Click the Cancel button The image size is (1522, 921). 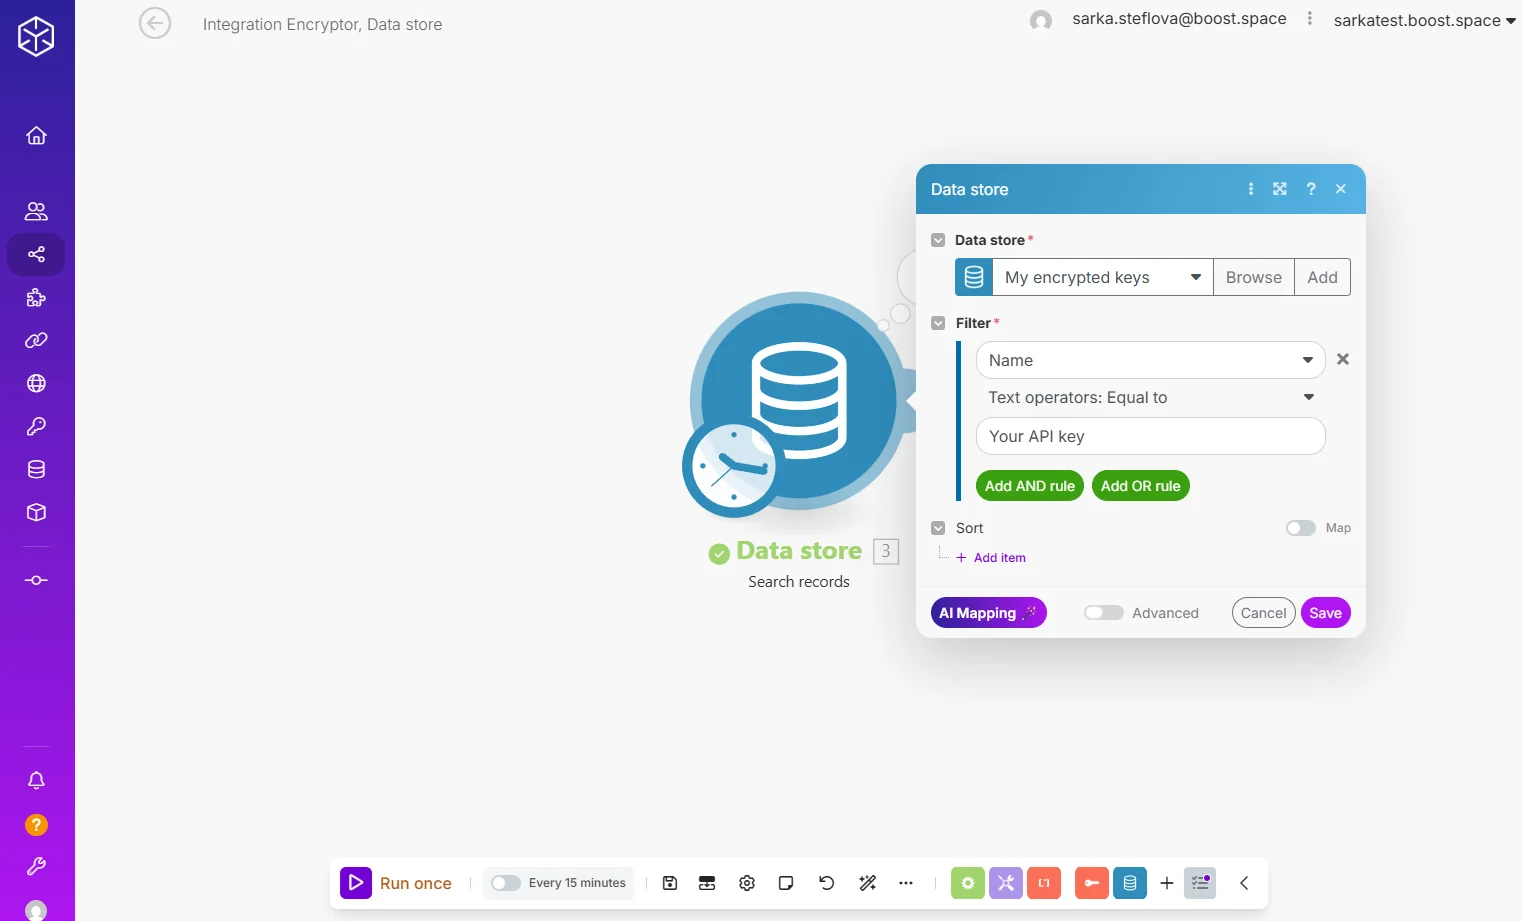click(1264, 613)
